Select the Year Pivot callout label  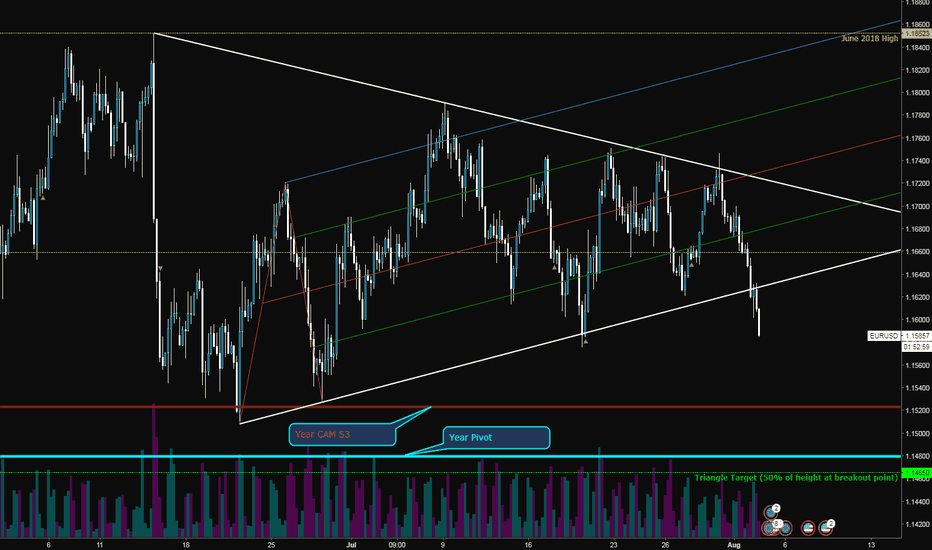(x=496, y=437)
